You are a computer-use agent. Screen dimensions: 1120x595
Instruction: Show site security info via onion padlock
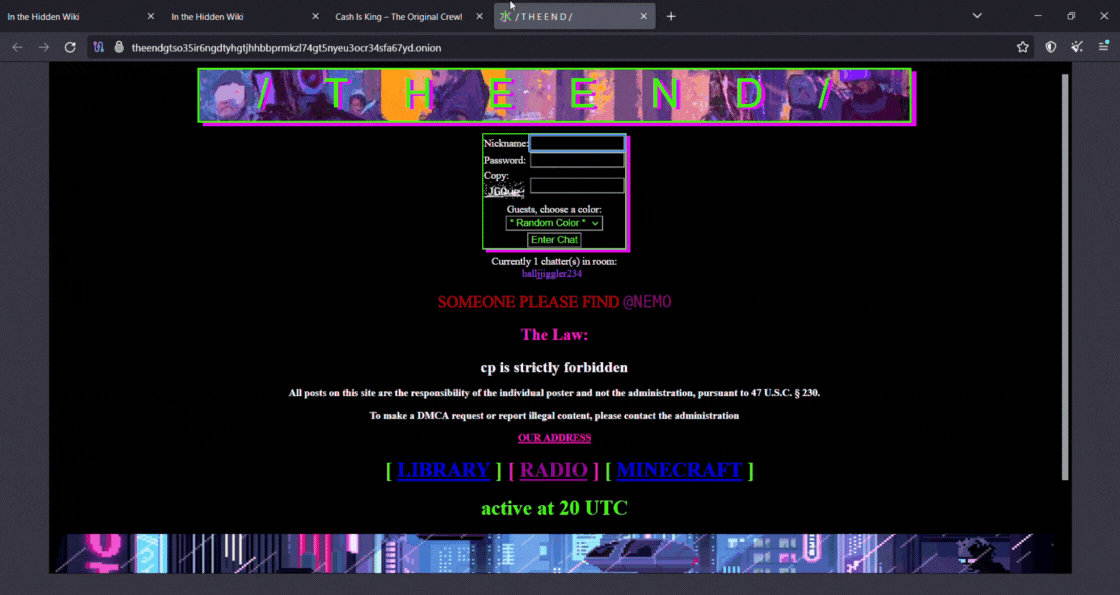click(x=119, y=47)
